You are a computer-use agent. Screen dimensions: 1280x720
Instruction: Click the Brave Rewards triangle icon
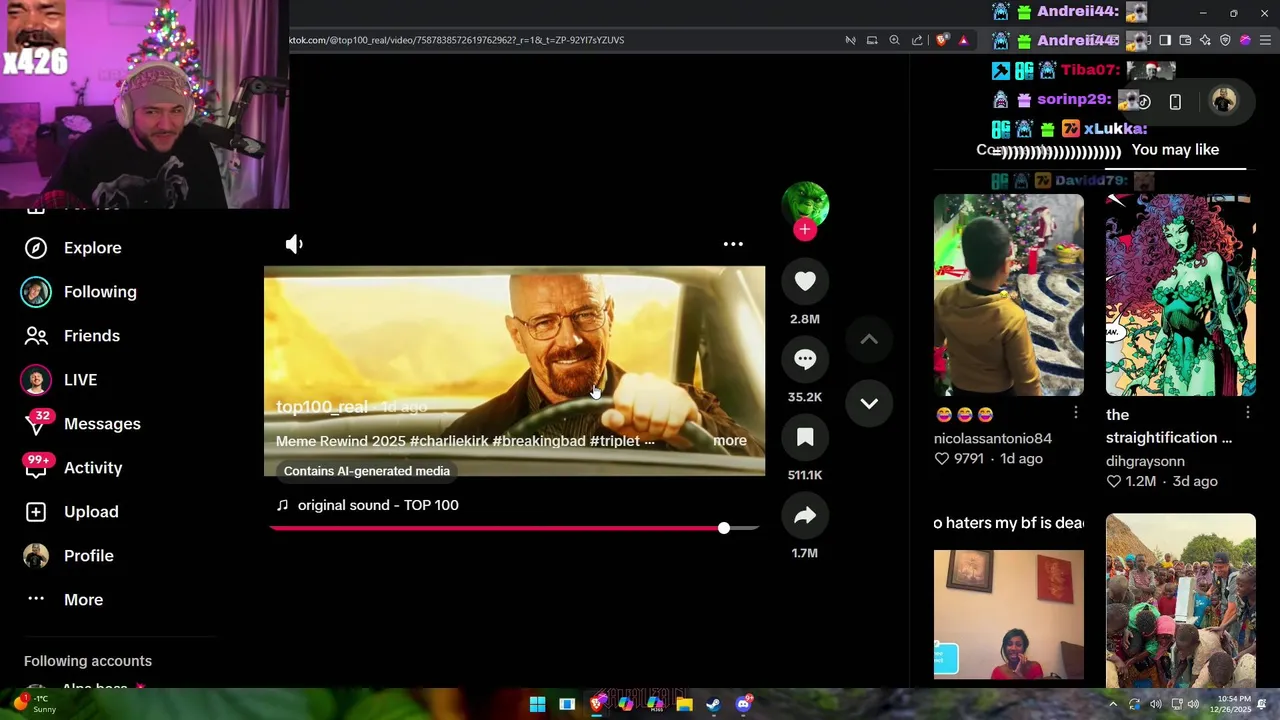[963, 40]
